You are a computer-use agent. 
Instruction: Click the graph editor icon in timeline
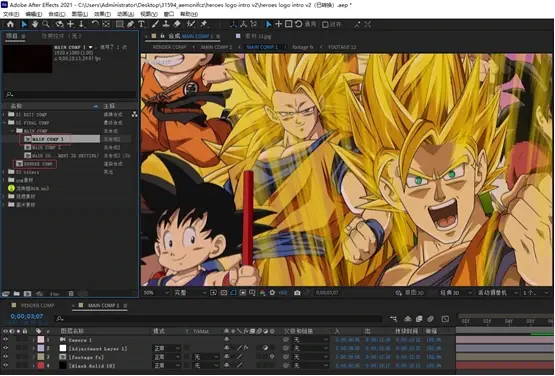445,319
